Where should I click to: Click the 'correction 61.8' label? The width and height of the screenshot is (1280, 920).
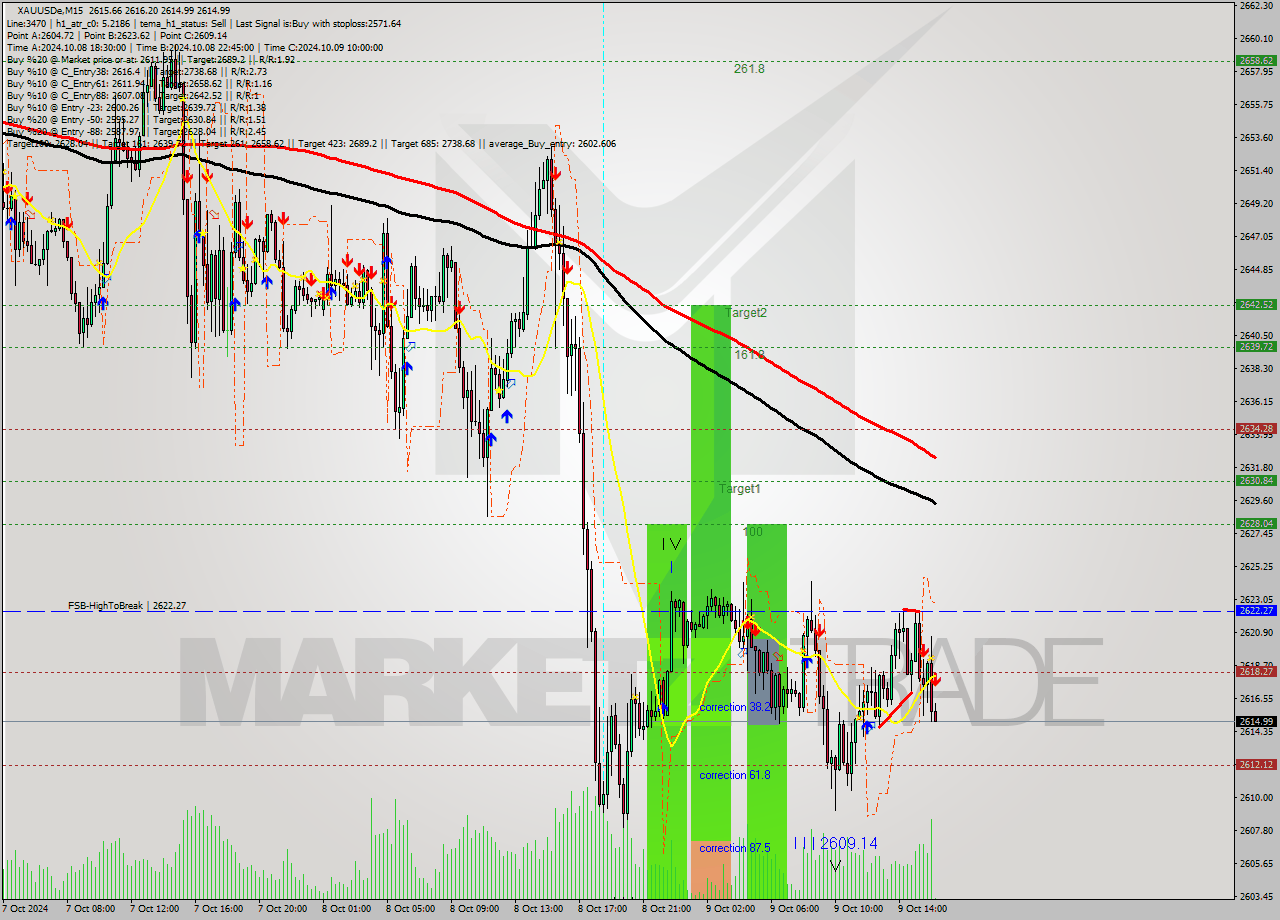735,775
